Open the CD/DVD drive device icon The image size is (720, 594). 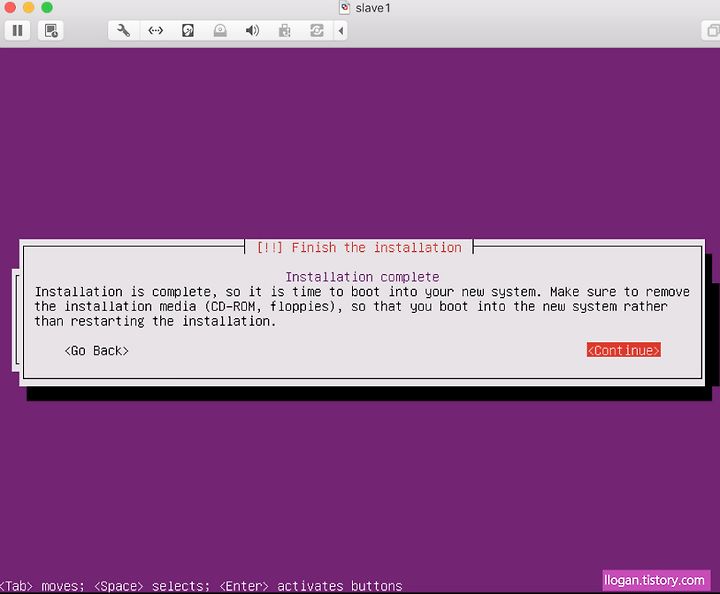pyautogui.click(x=220, y=31)
